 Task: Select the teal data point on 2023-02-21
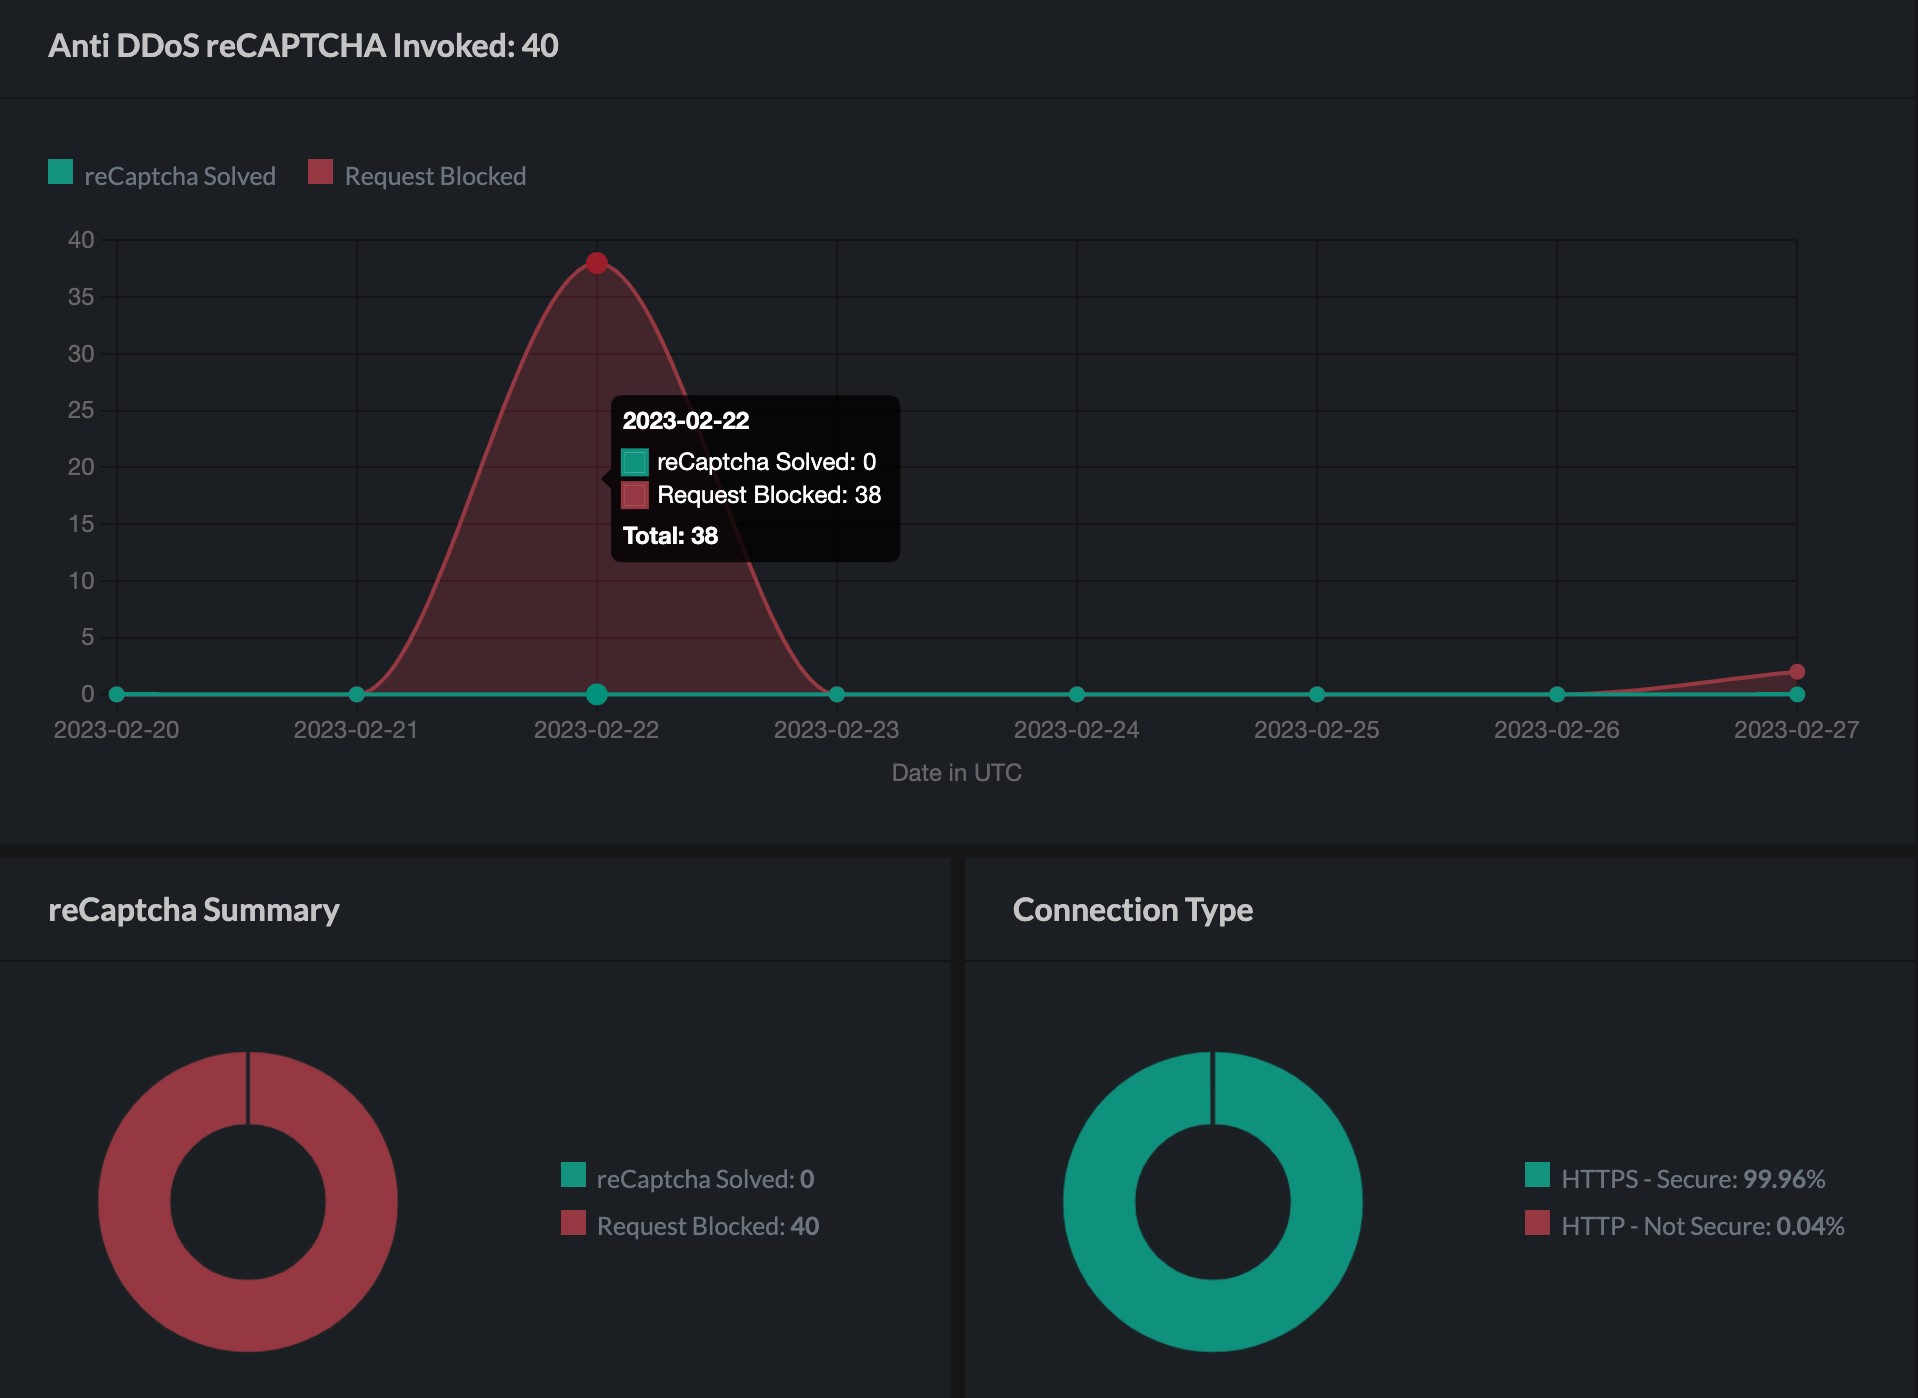coord(357,694)
